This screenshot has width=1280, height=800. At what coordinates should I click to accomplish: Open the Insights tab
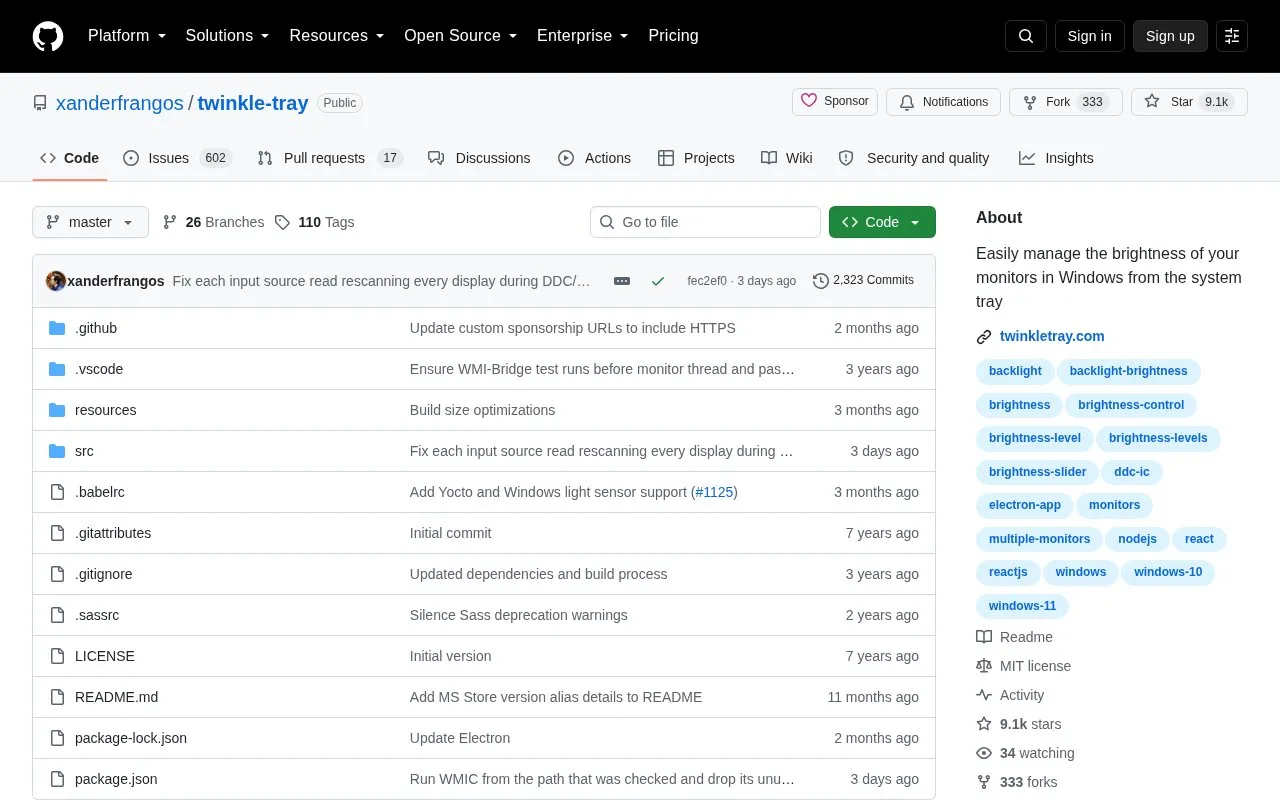(1056, 158)
